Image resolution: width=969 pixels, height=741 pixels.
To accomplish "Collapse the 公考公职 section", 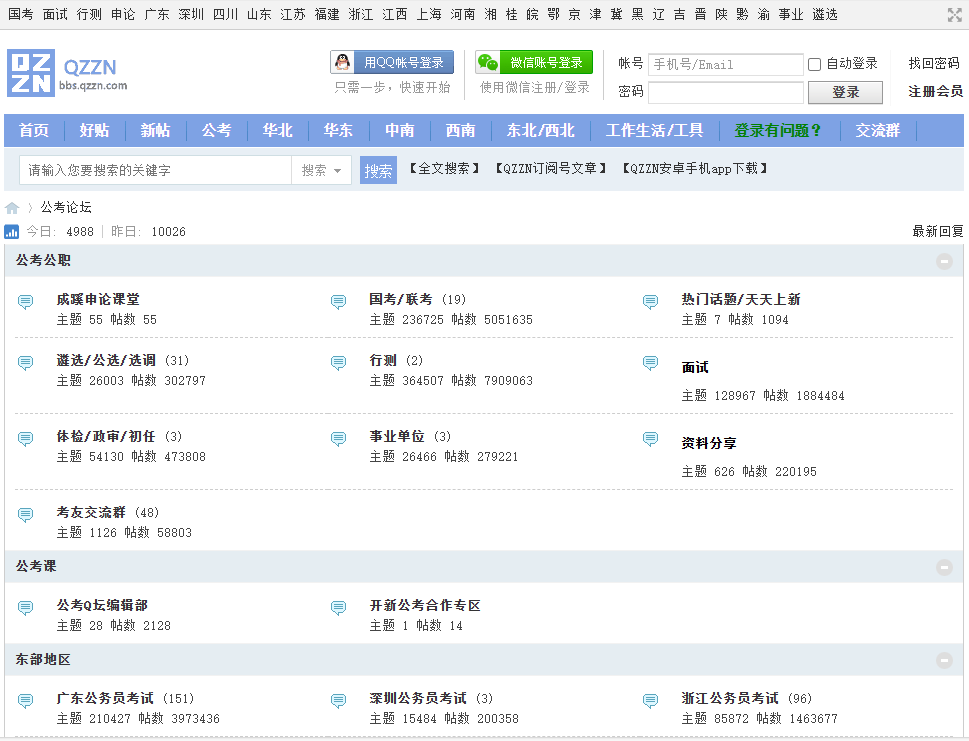I will [944, 261].
